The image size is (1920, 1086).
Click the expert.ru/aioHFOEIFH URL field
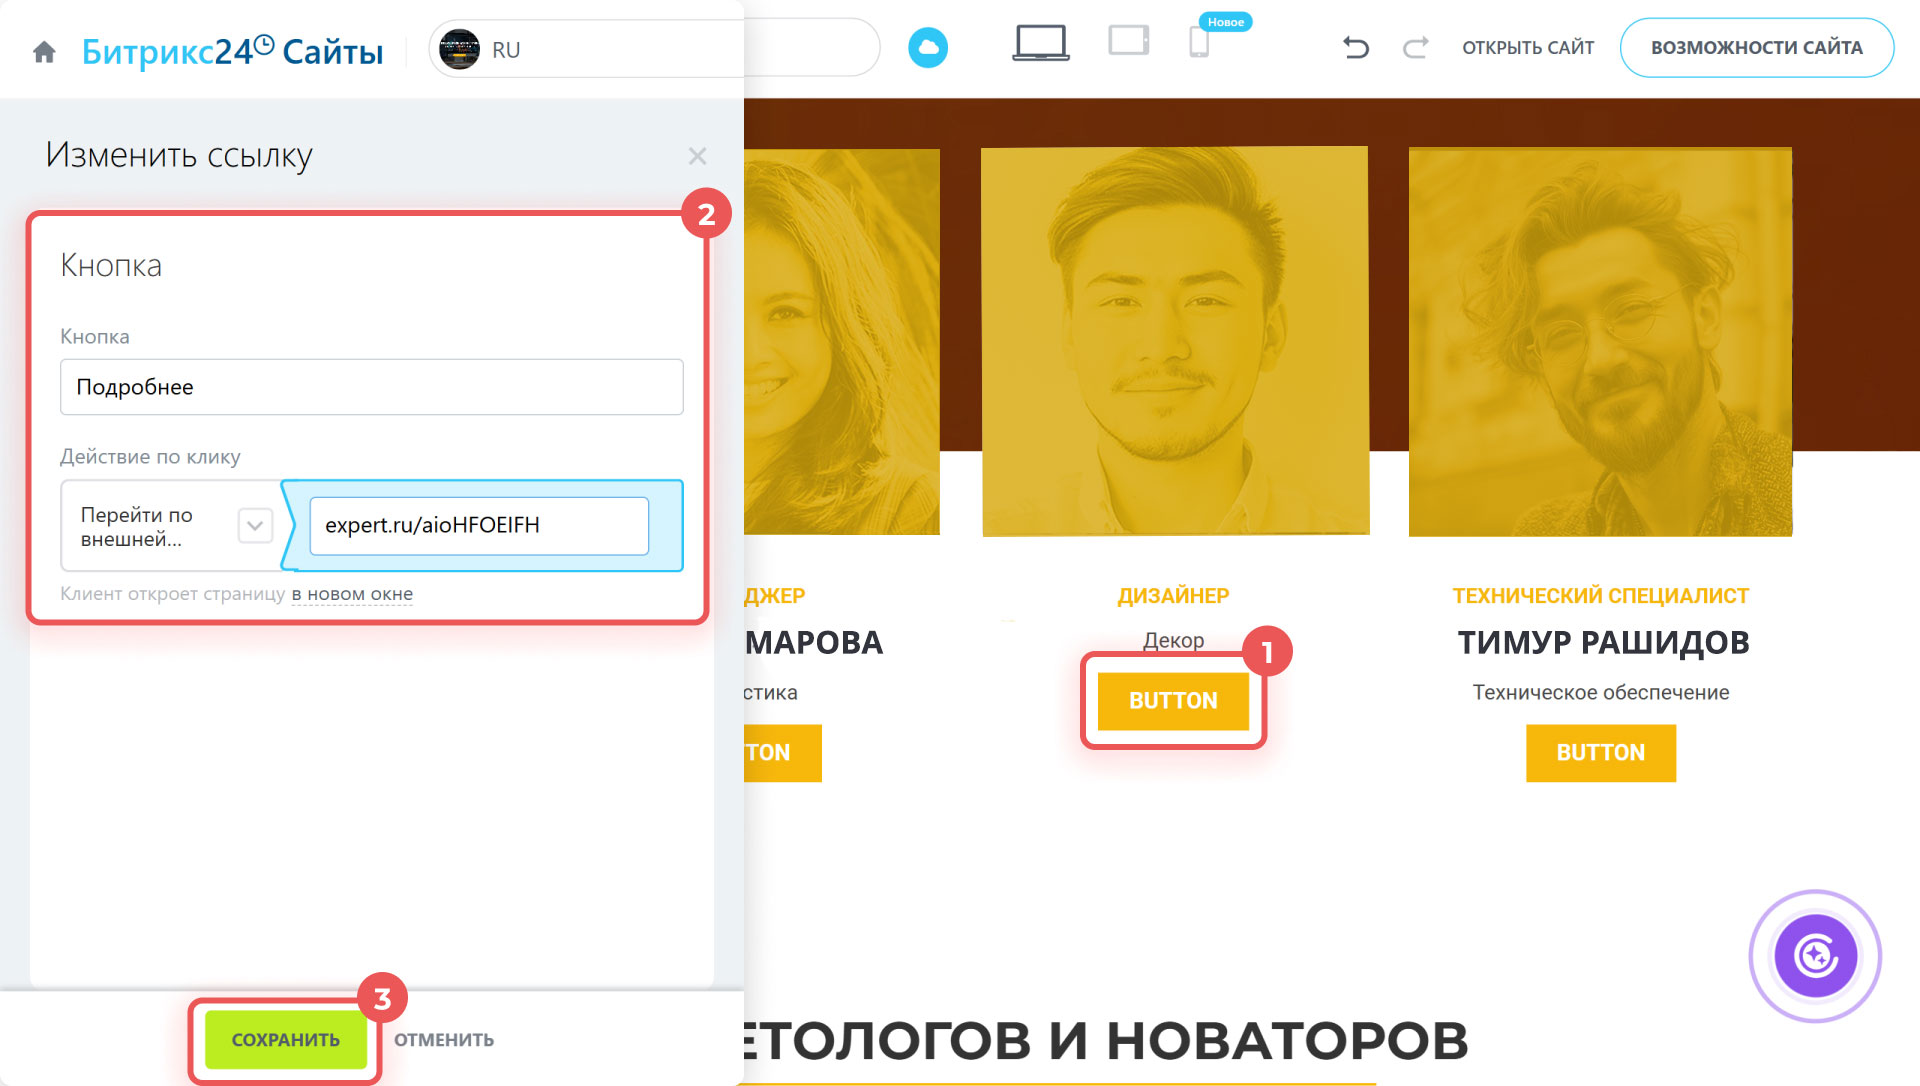[478, 525]
